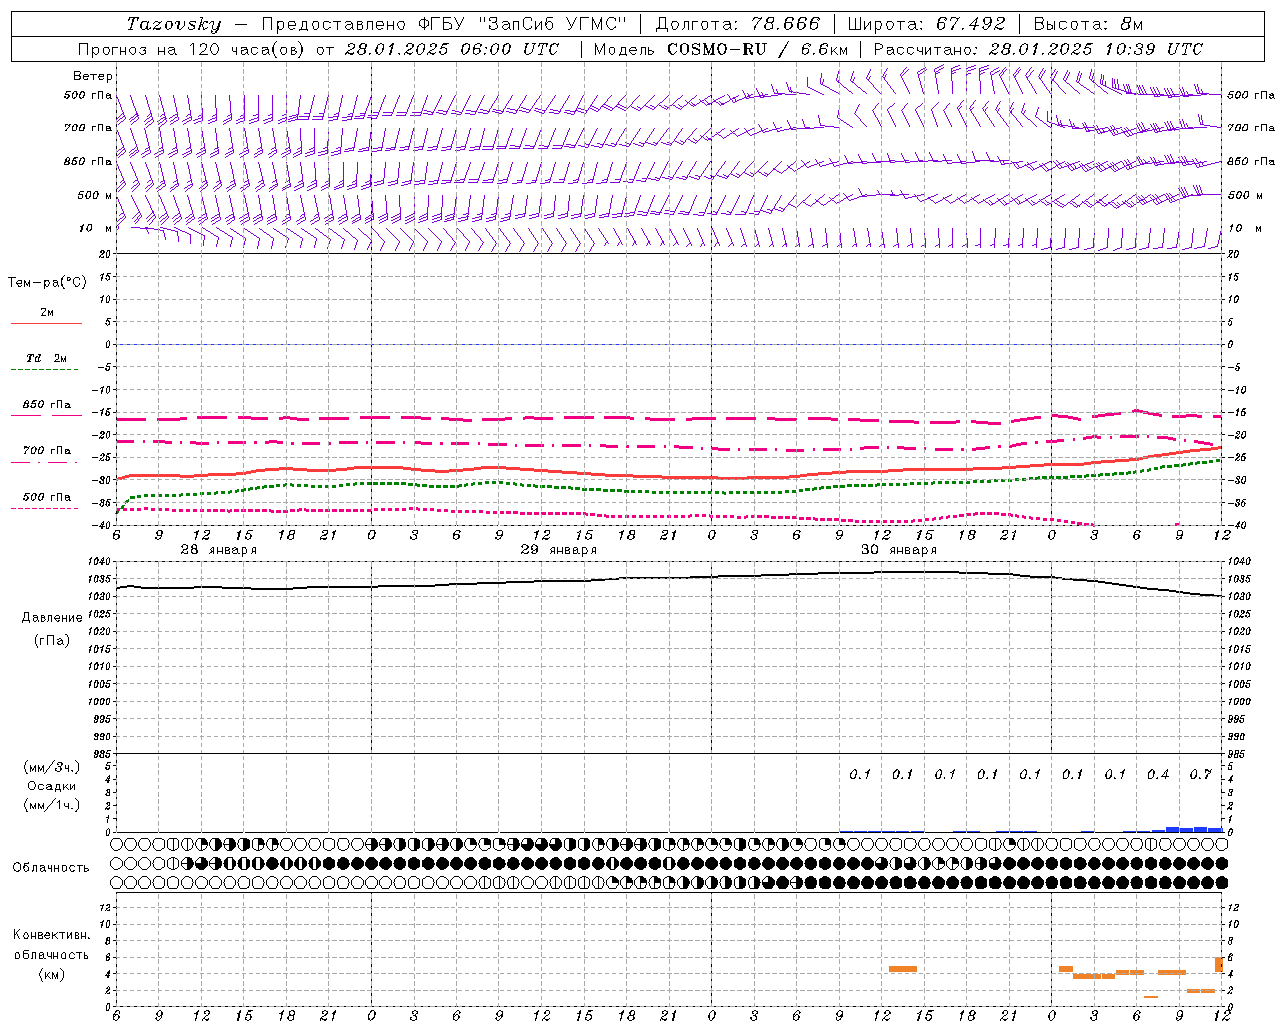Screen dimensions: 1280x1024
Task: Select the 850 гПа temperature legend label
Action: [47, 405]
